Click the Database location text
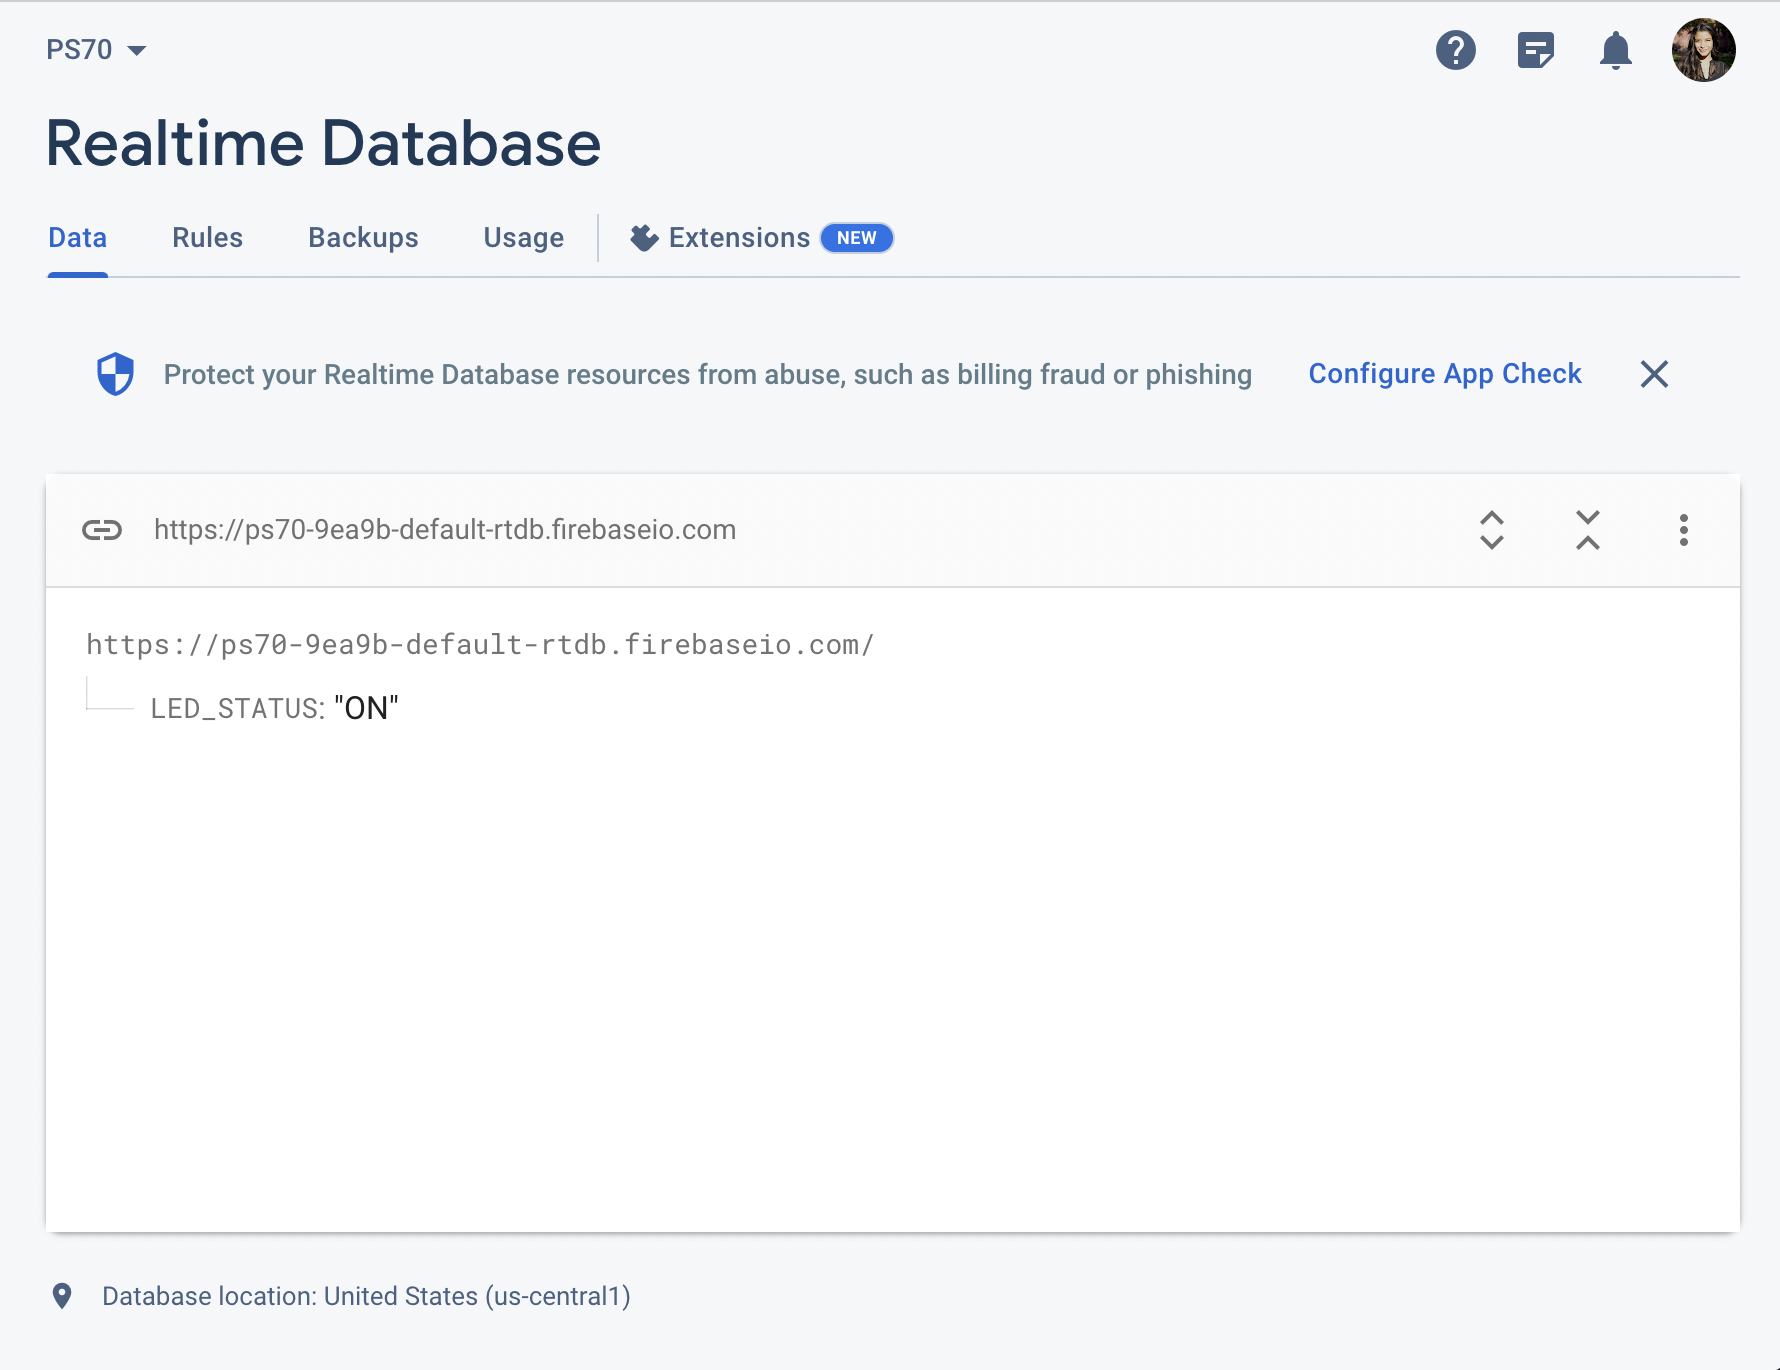1780x1370 pixels. [366, 1296]
